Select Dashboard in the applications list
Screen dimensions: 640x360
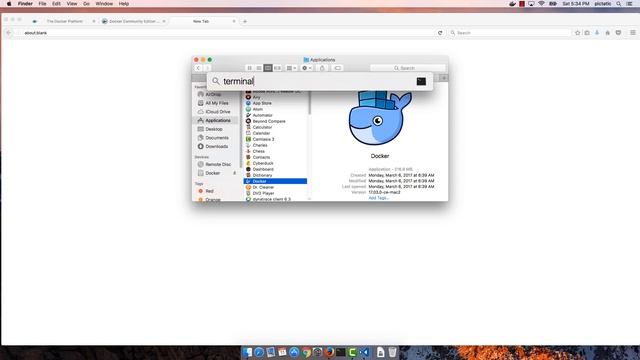[263, 169]
